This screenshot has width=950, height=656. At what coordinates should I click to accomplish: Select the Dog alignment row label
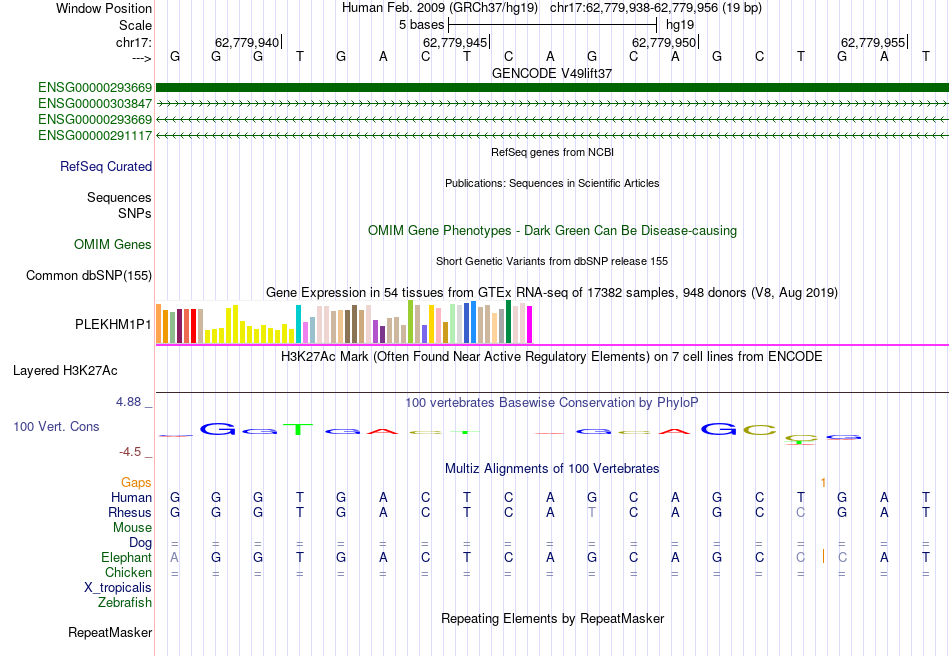tap(140, 543)
